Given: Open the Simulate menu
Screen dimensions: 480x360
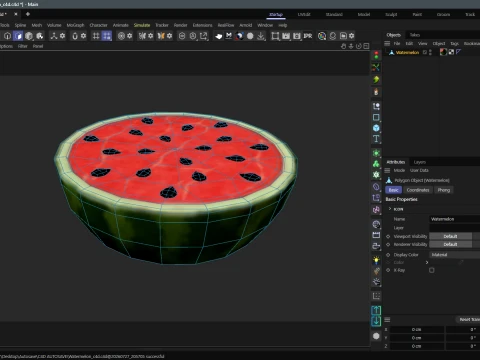Looking at the screenshot, I should click(142, 25).
